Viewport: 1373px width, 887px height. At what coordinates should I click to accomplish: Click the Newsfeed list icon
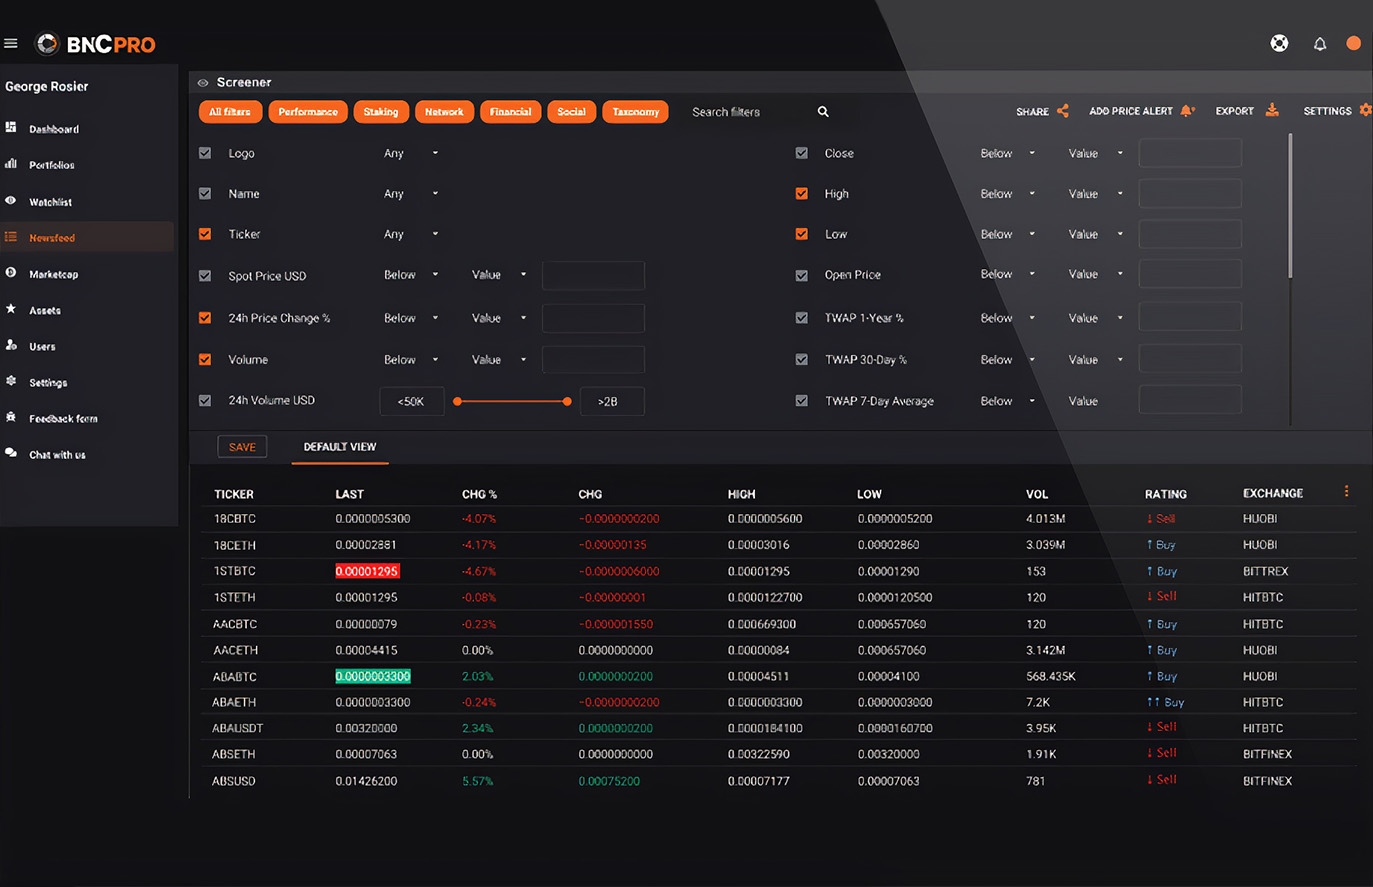click(x=11, y=237)
